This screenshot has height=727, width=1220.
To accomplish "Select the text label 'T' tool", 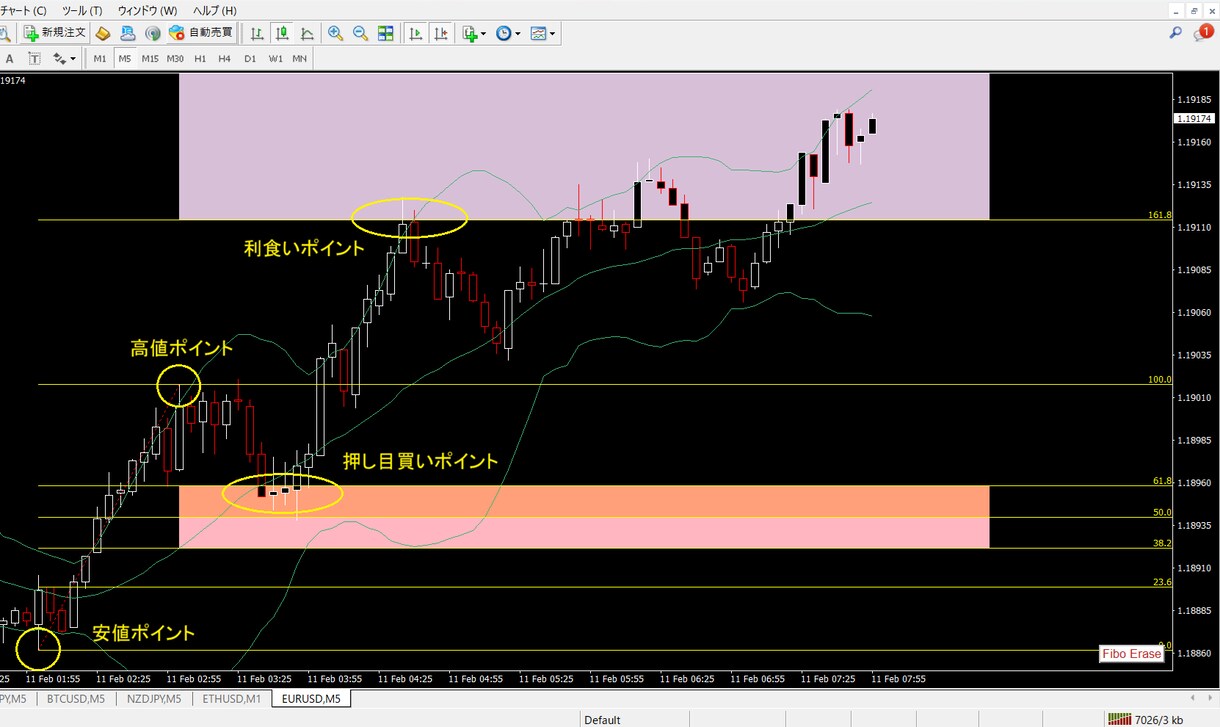I will pos(34,59).
